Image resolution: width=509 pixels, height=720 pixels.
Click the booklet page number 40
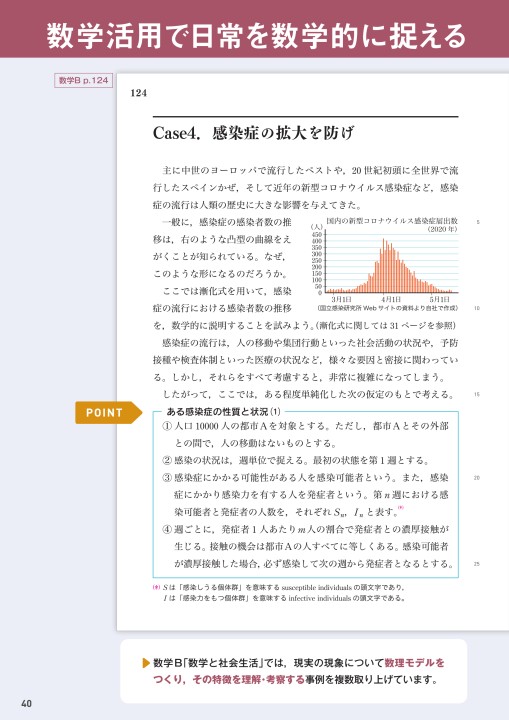[27, 703]
